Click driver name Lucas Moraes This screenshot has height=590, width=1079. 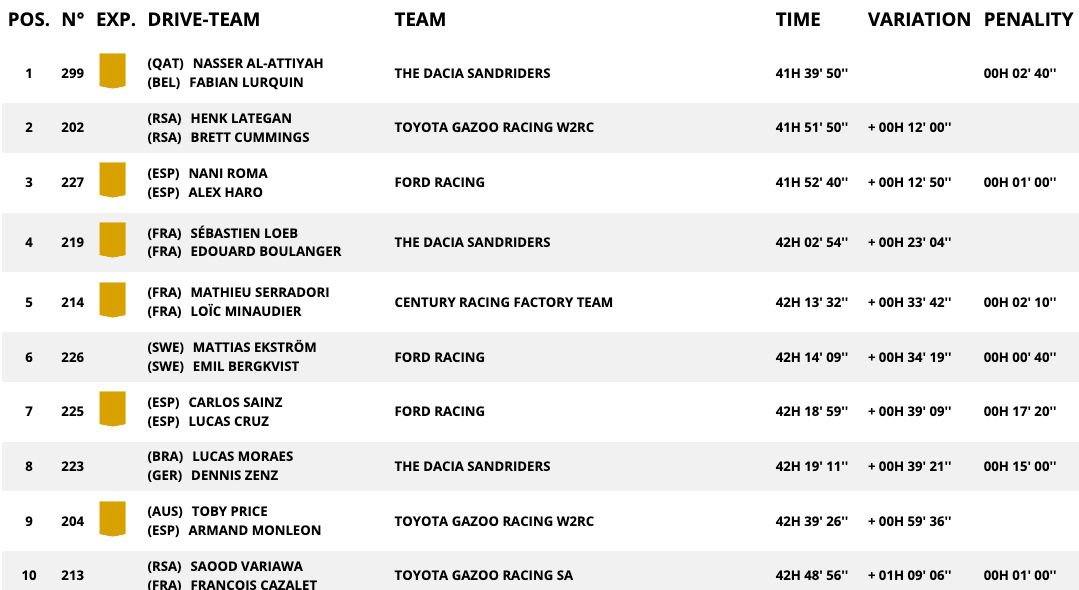pyautogui.click(x=242, y=456)
